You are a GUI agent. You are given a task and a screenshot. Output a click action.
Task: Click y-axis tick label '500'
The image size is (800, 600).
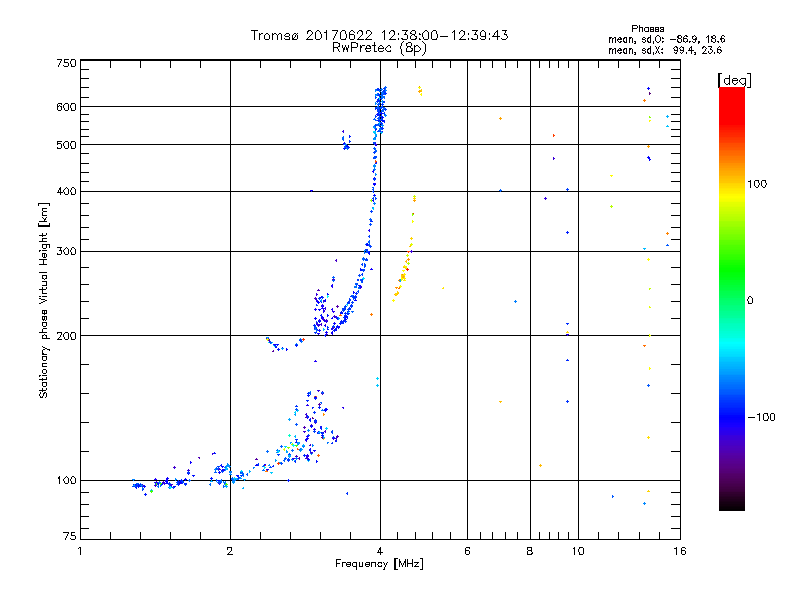(66, 145)
